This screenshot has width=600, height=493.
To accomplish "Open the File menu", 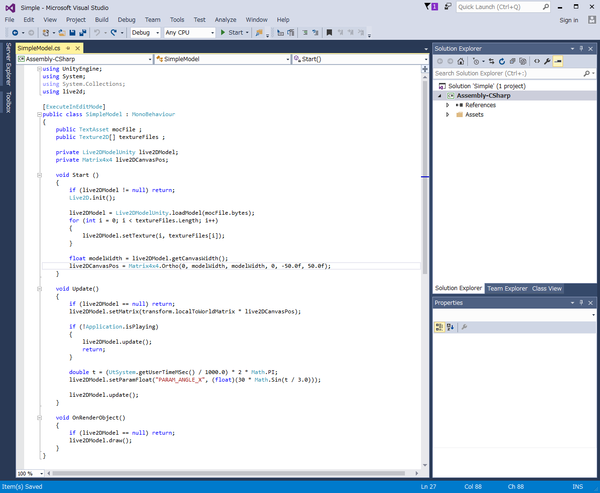I will point(10,20).
